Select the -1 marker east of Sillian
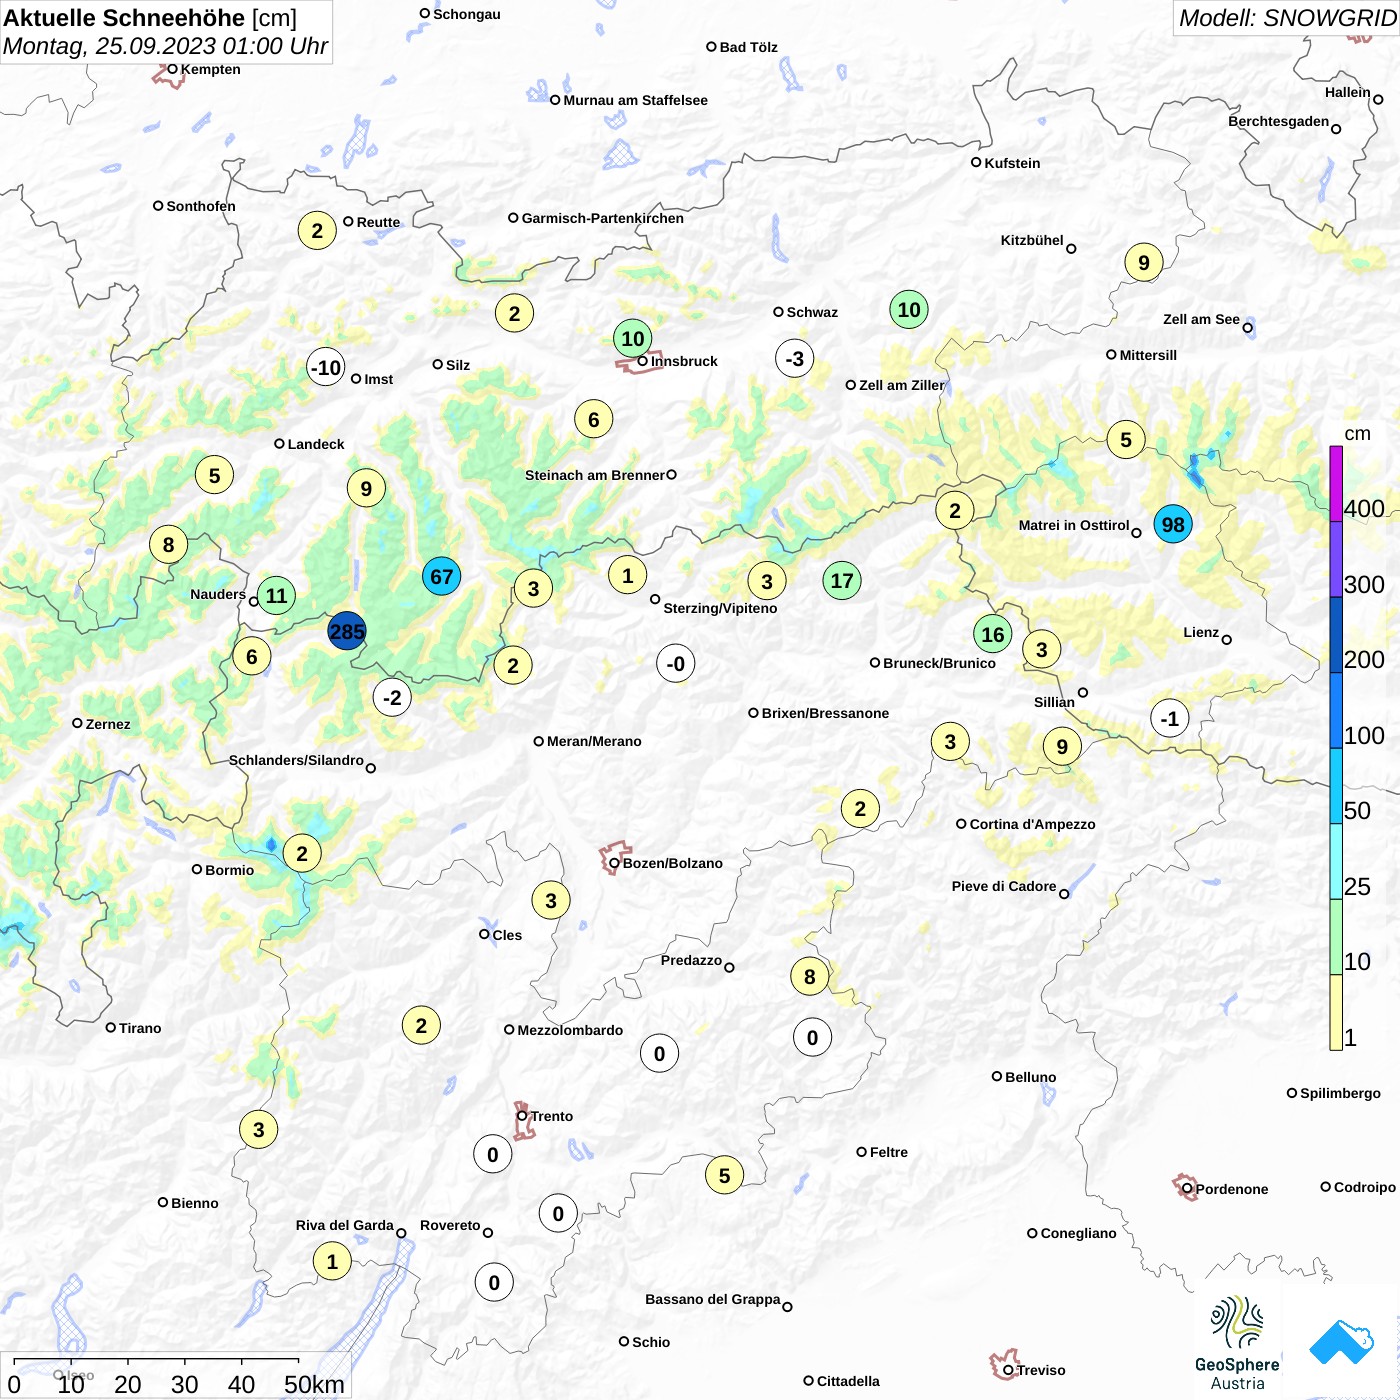 (x=1170, y=718)
